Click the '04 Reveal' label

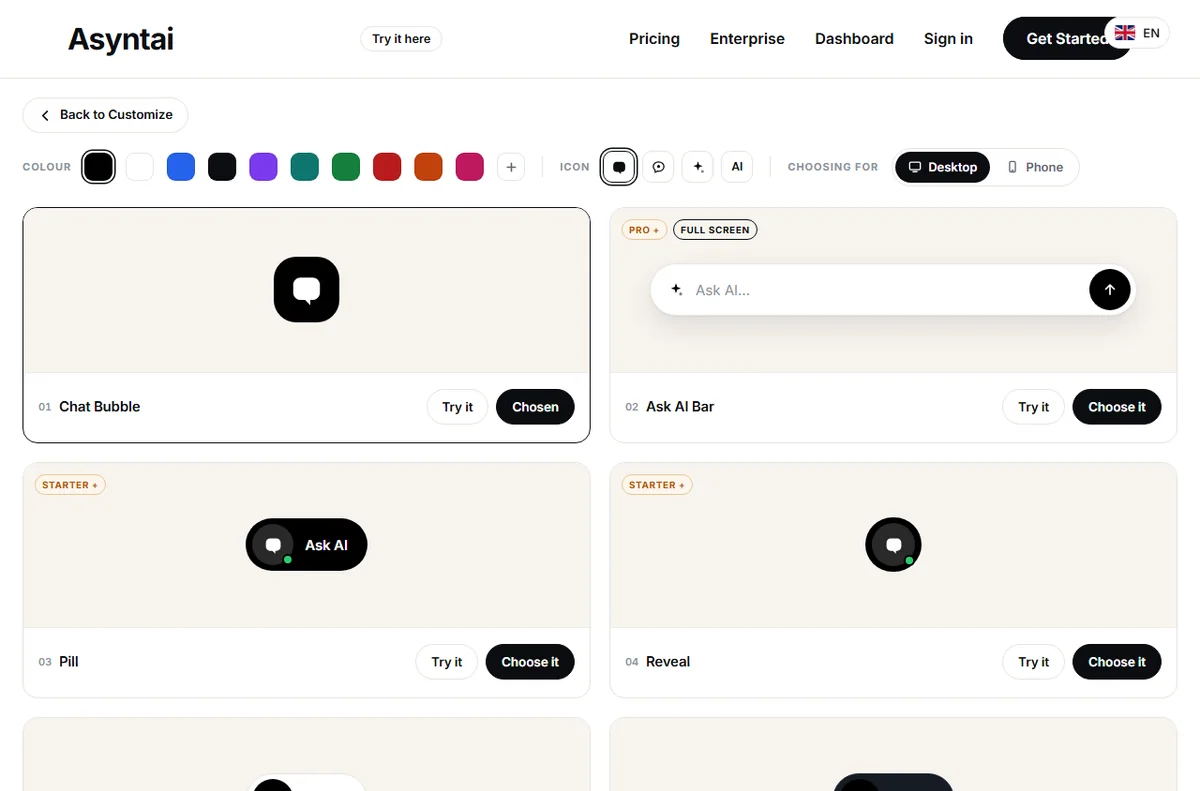657,662
